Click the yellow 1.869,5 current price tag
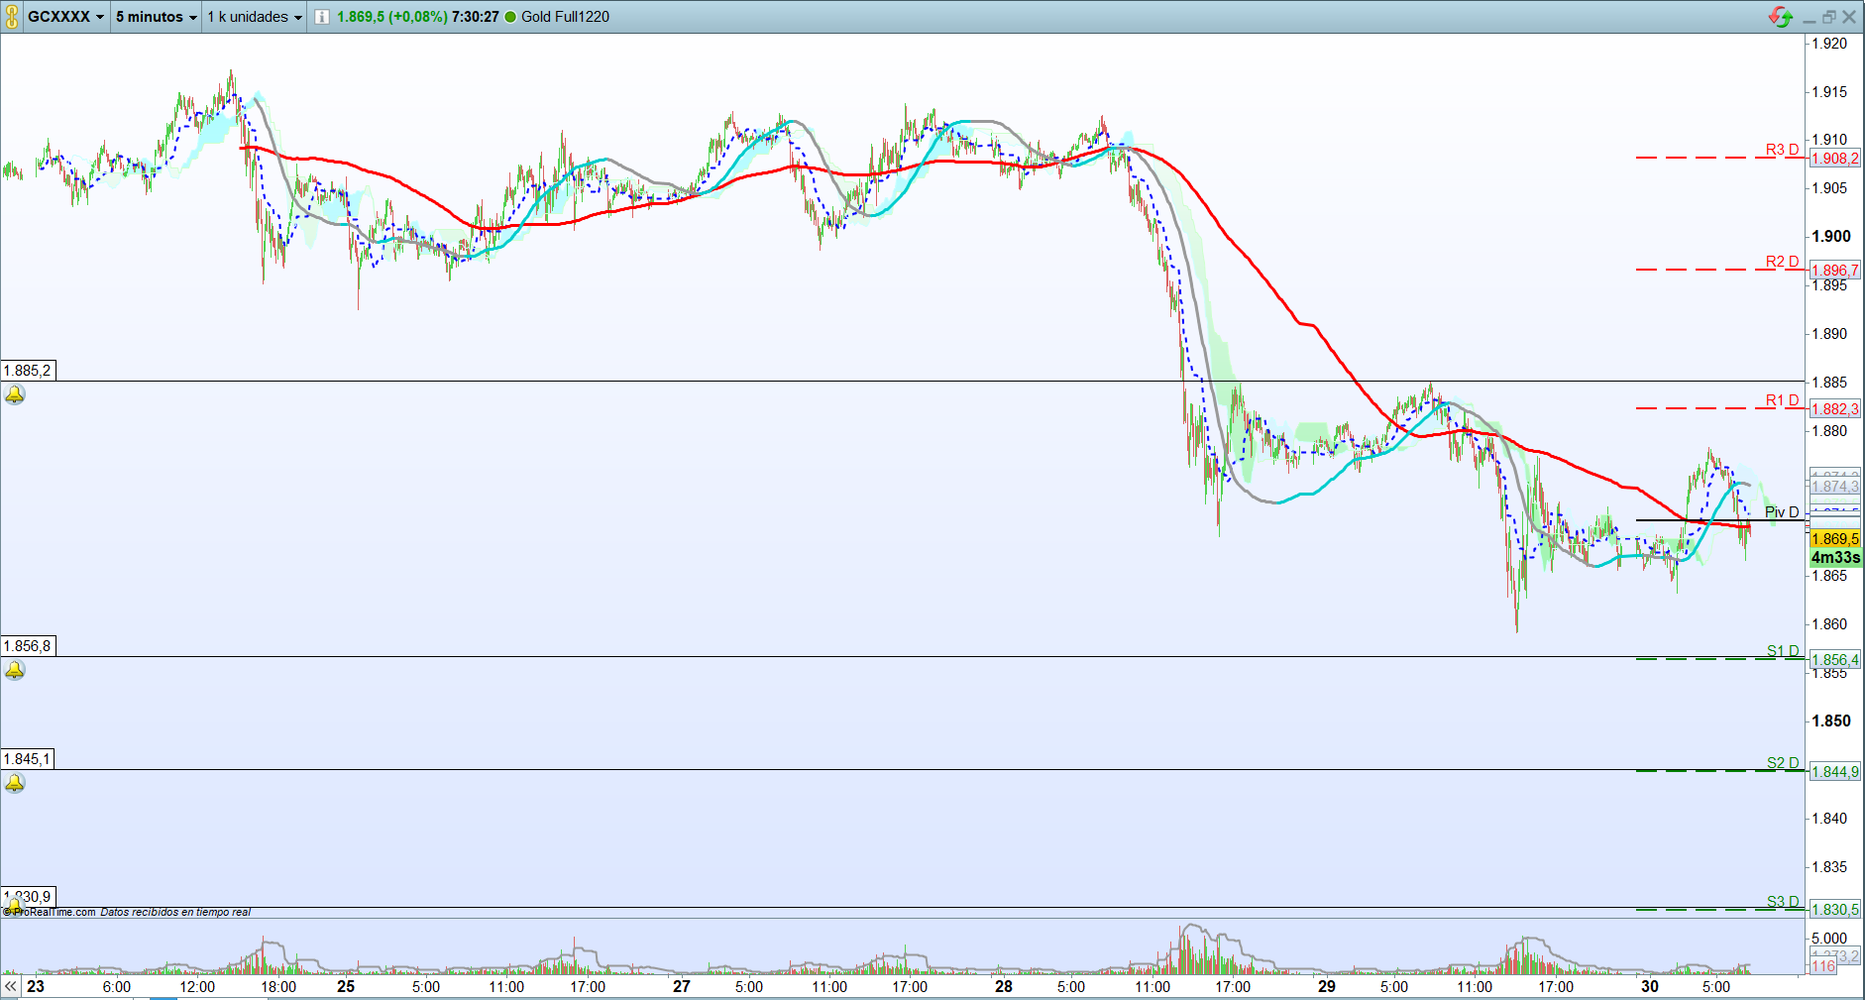The image size is (1865, 1000). click(1835, 540)
